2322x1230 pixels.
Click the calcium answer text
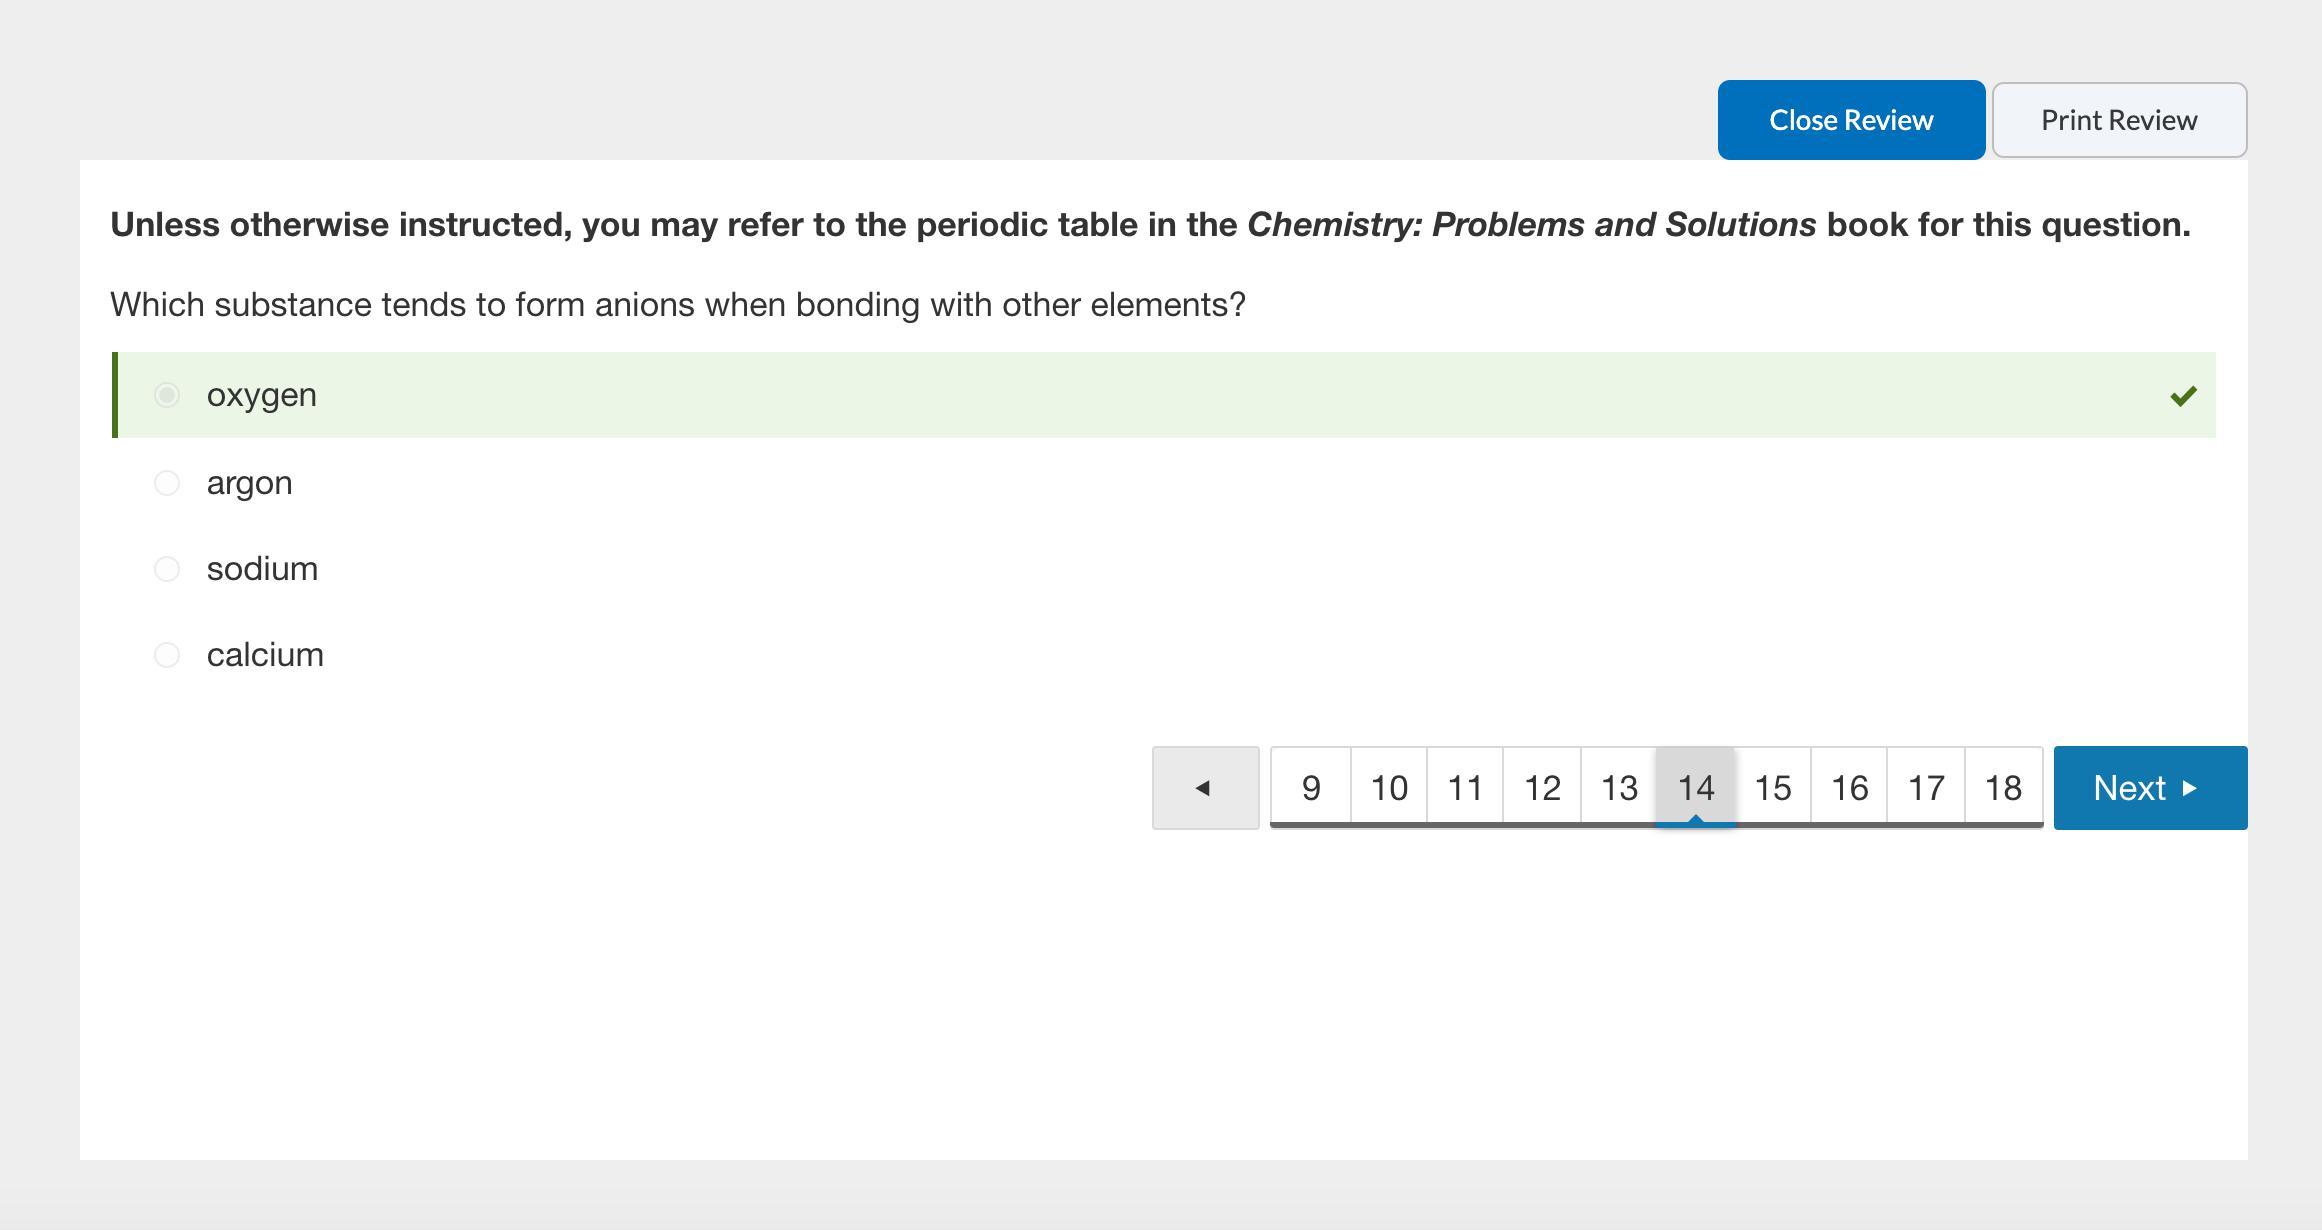tap(265, 655)
